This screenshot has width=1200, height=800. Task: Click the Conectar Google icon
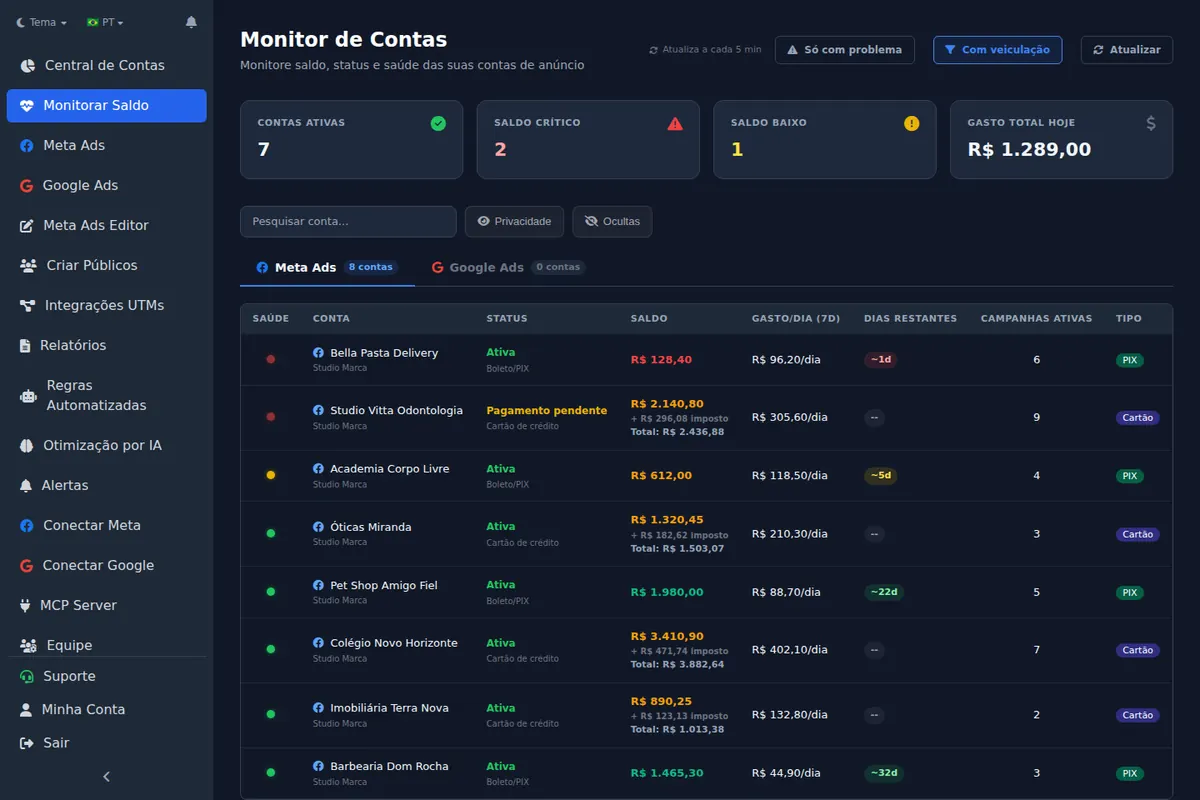pos(27,565)
